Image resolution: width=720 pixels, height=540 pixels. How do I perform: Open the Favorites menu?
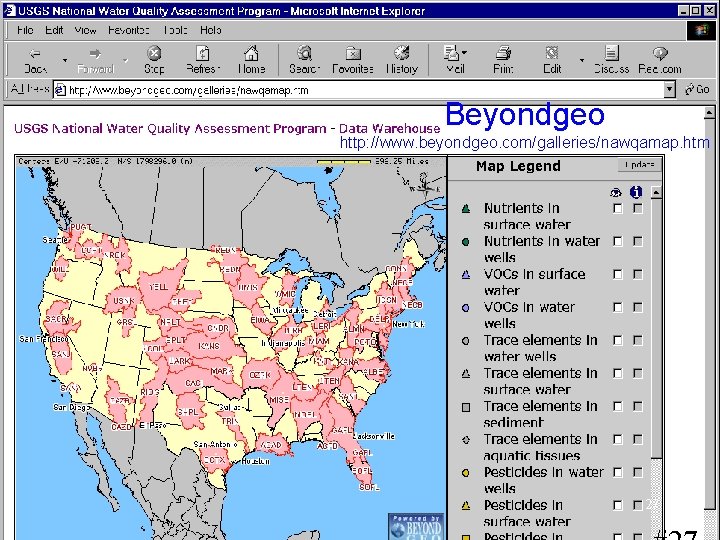click(129, 30)
